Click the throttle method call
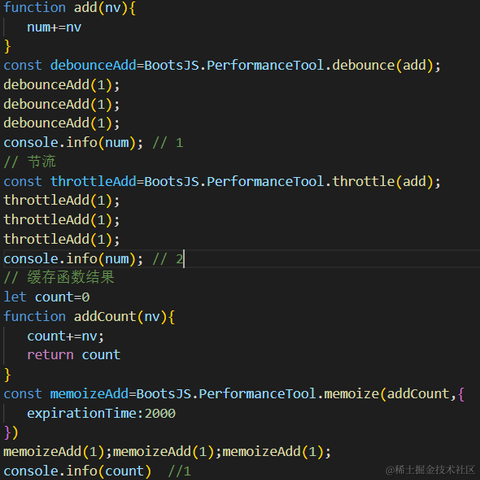 point(363,182)
